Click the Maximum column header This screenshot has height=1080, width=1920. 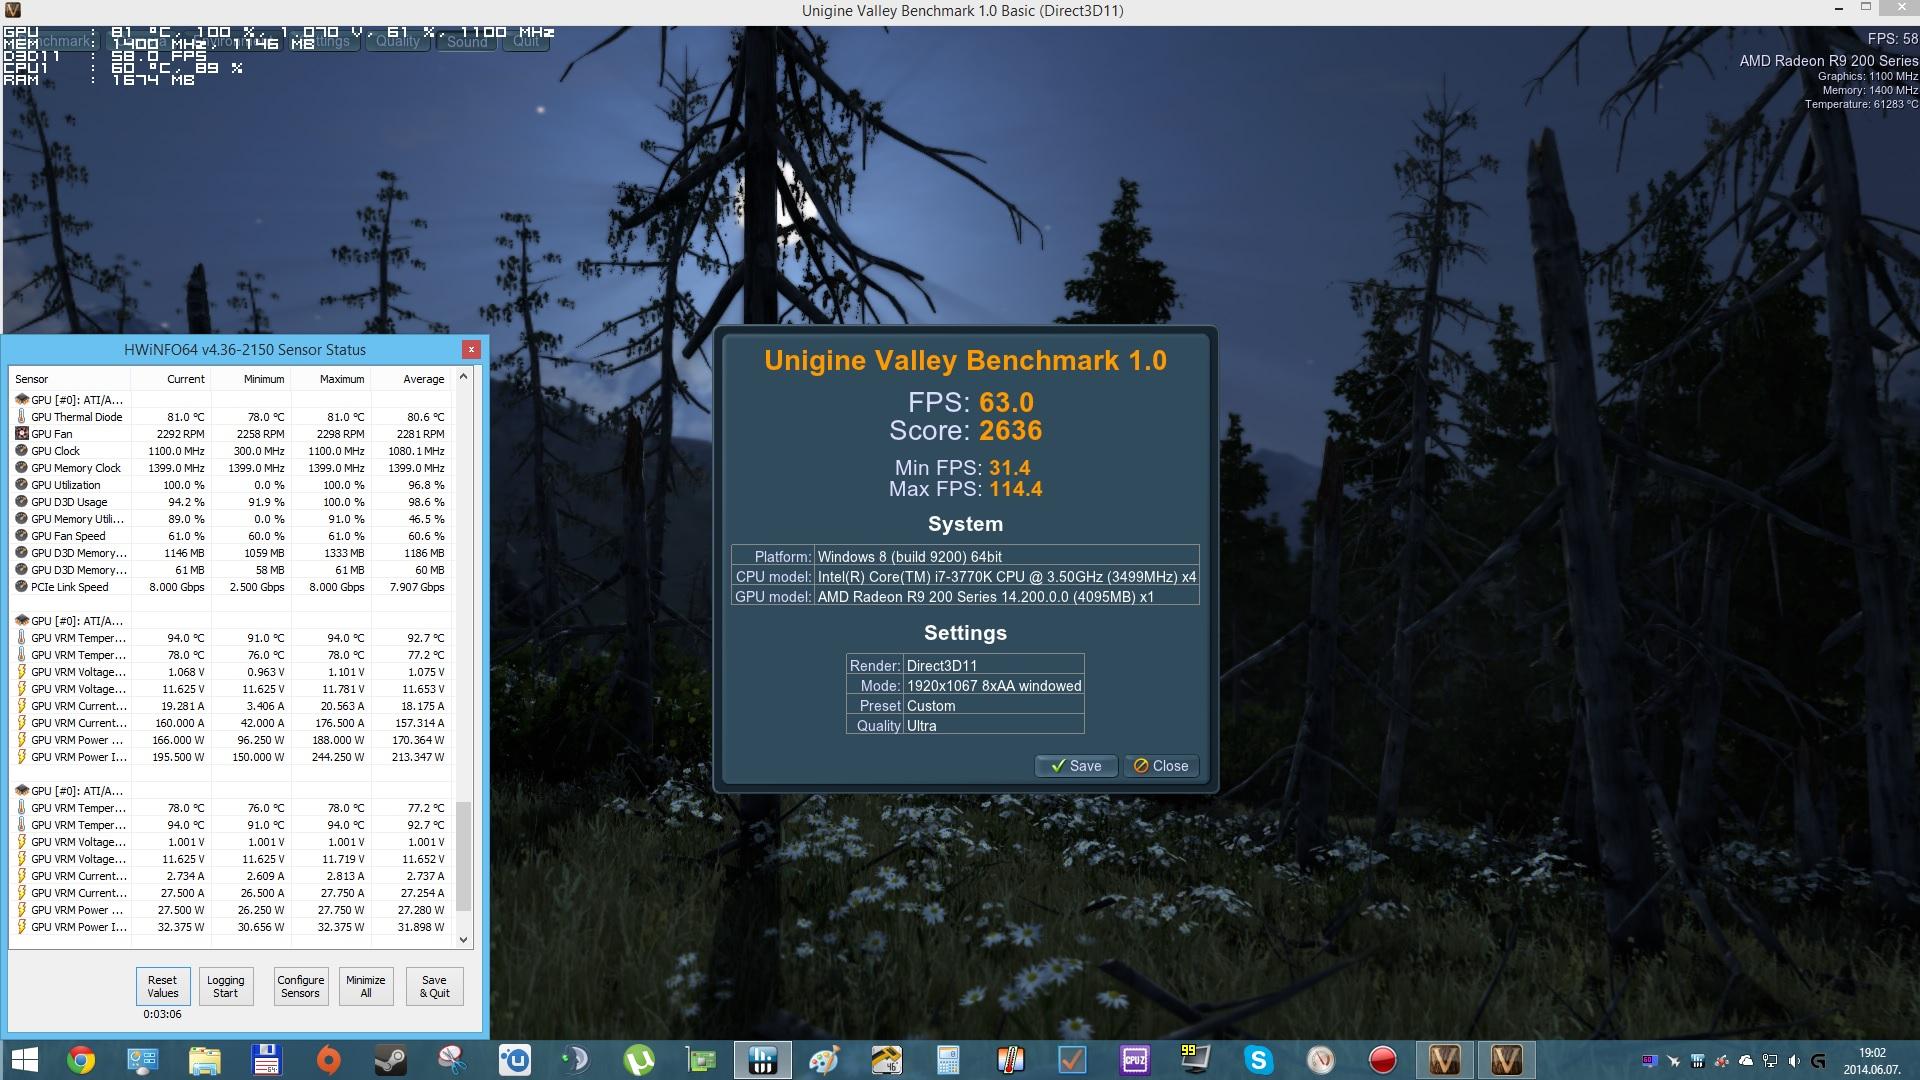tap(329, 379)
